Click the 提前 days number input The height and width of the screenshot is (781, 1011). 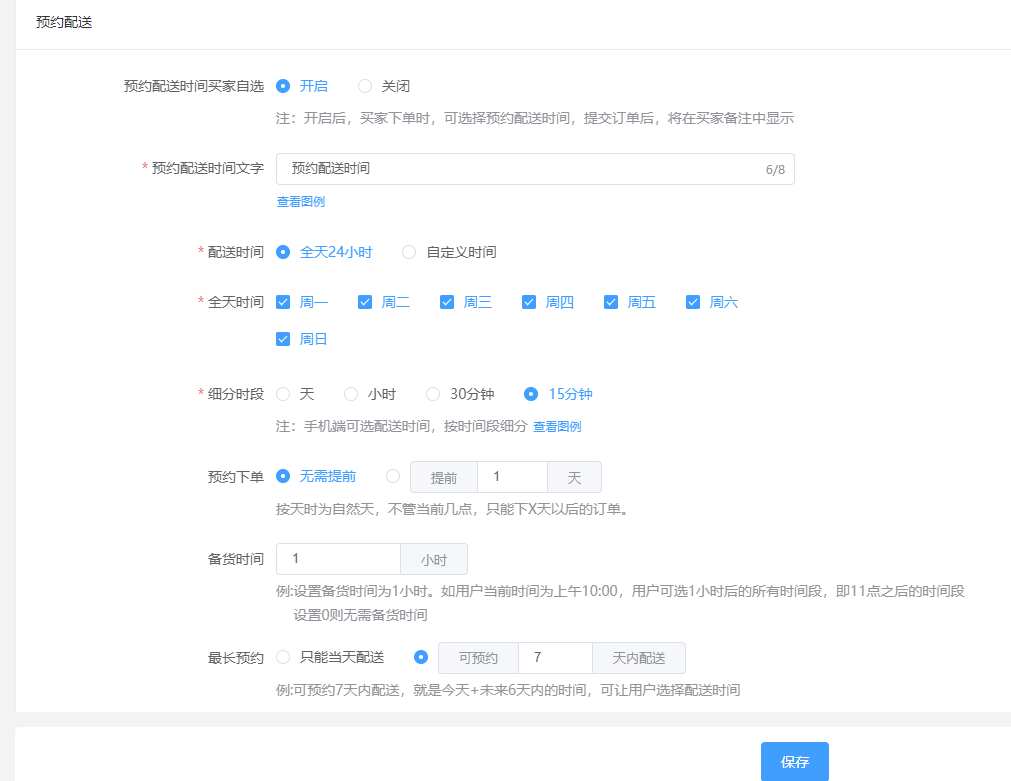click(513, 477)
